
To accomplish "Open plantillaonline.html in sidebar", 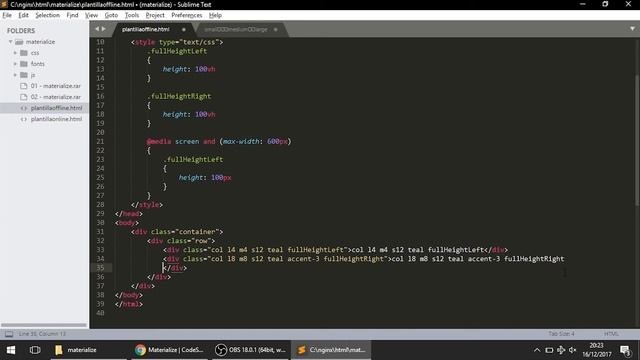I will [x=56, y=119].
